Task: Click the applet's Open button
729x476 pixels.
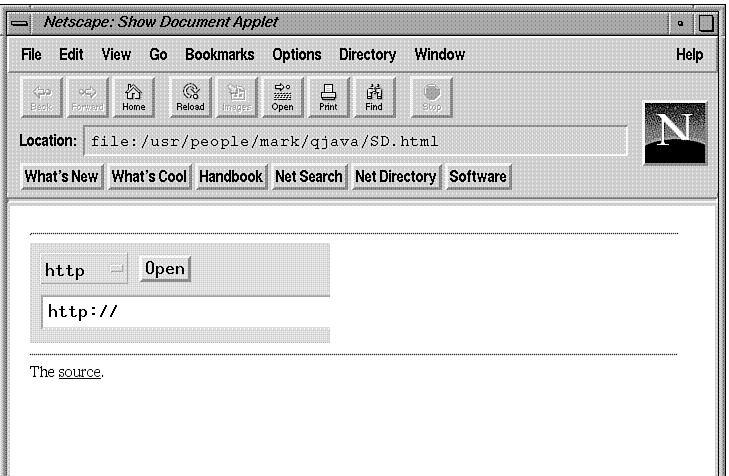Action: (165, 268)
